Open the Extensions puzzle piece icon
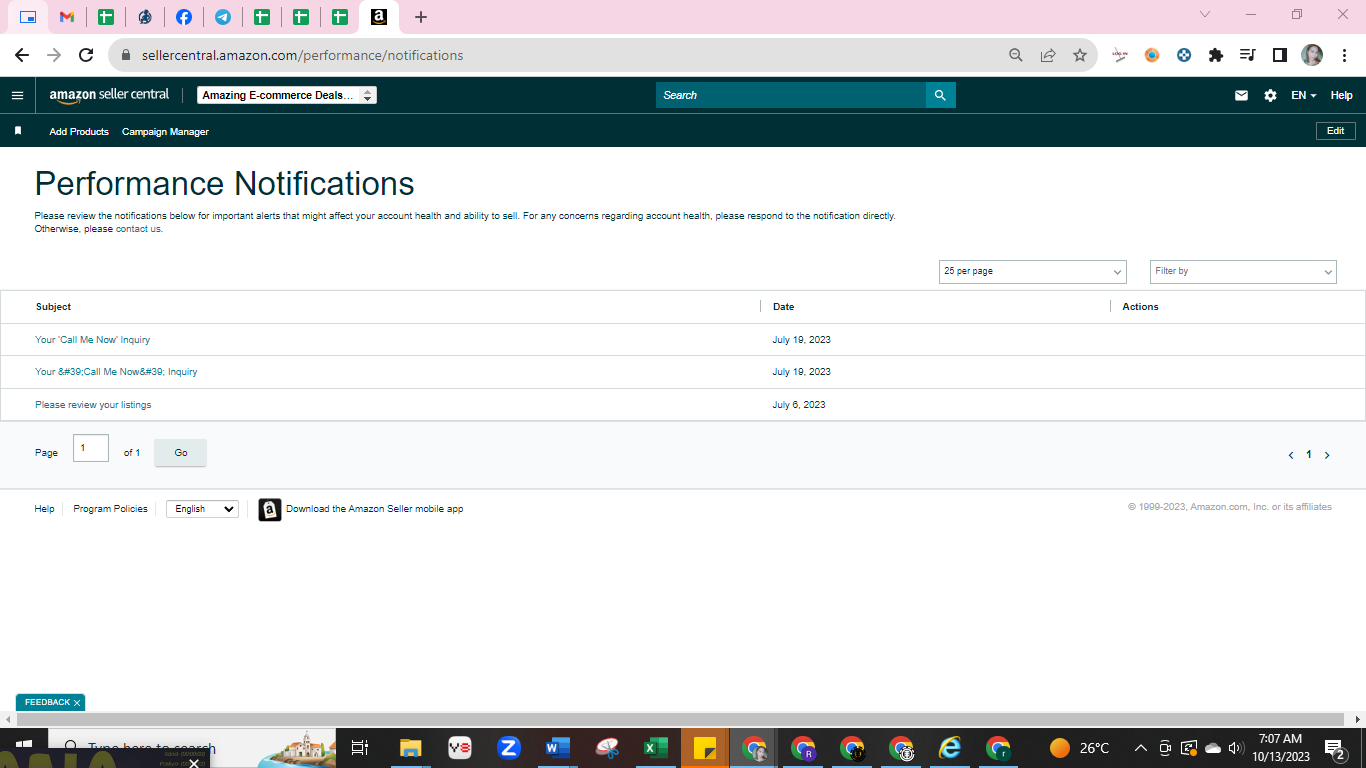1366x768 pixels. click(1216, 55)
